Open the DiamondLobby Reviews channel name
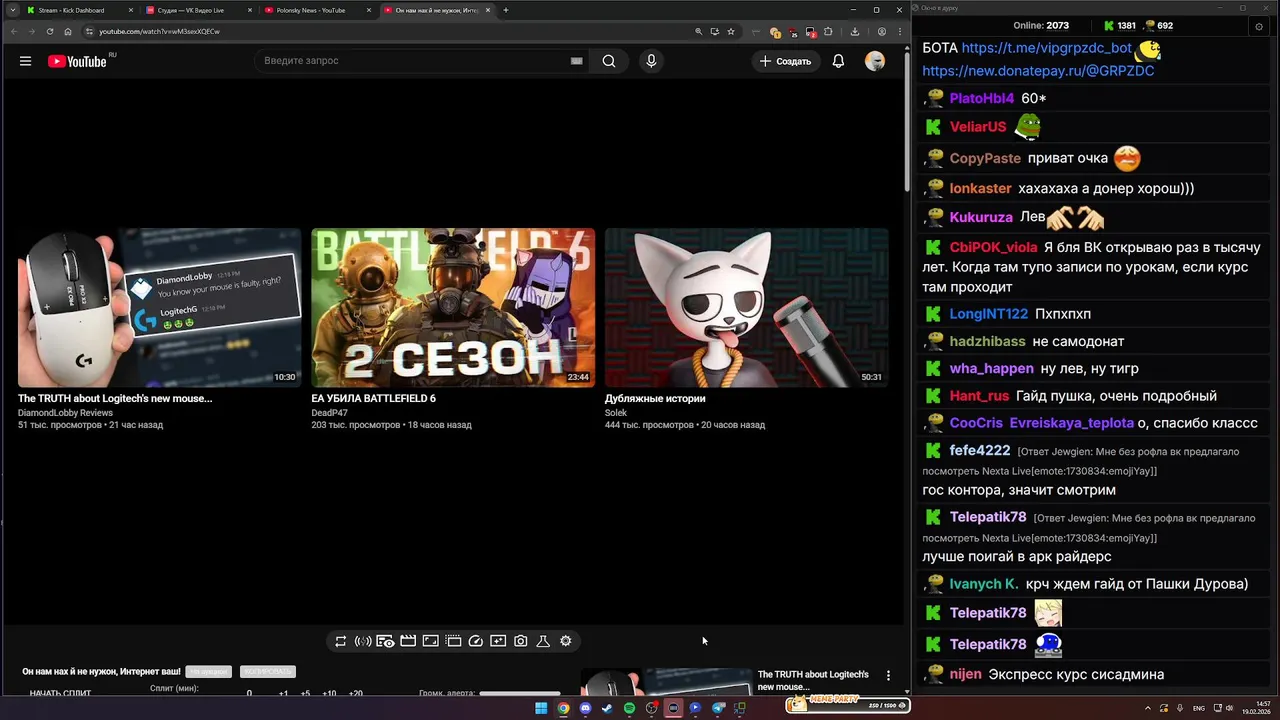 pyautogui.click(x=65, y=412)
